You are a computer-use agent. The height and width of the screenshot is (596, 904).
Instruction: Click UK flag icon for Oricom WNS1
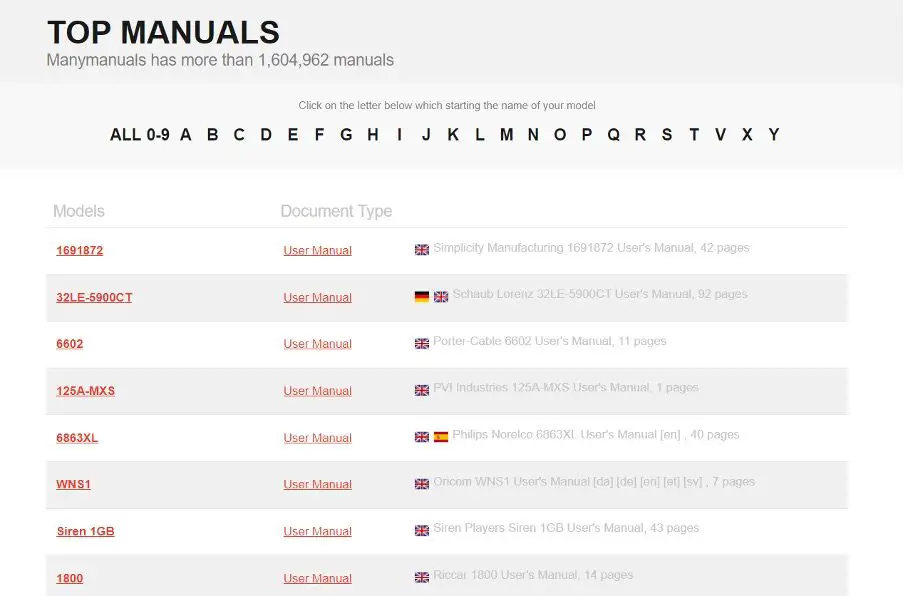pyautogui.click(x=422, y=484)
